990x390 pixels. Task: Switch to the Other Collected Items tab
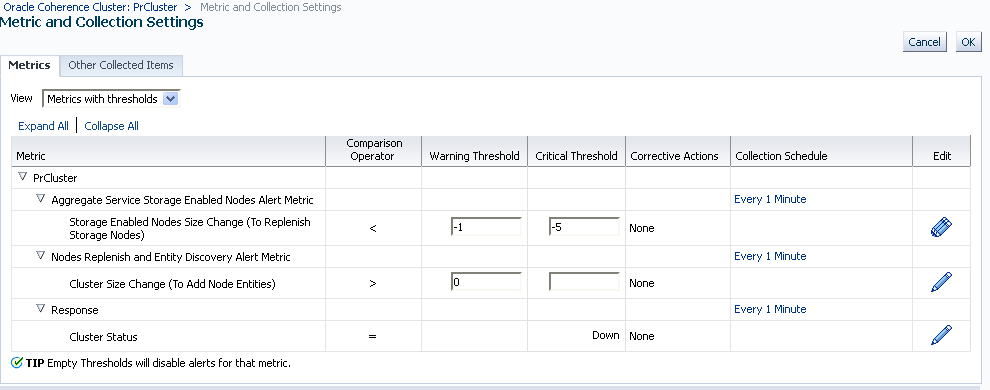coord(121,65)
